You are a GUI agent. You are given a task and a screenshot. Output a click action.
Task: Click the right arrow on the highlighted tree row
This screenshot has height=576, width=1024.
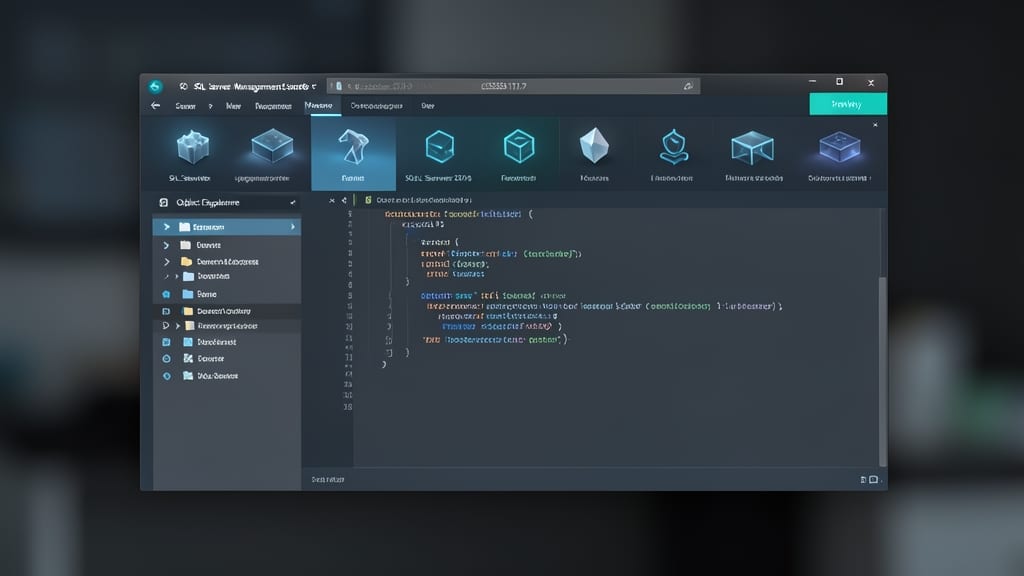[x=293, y=227]
